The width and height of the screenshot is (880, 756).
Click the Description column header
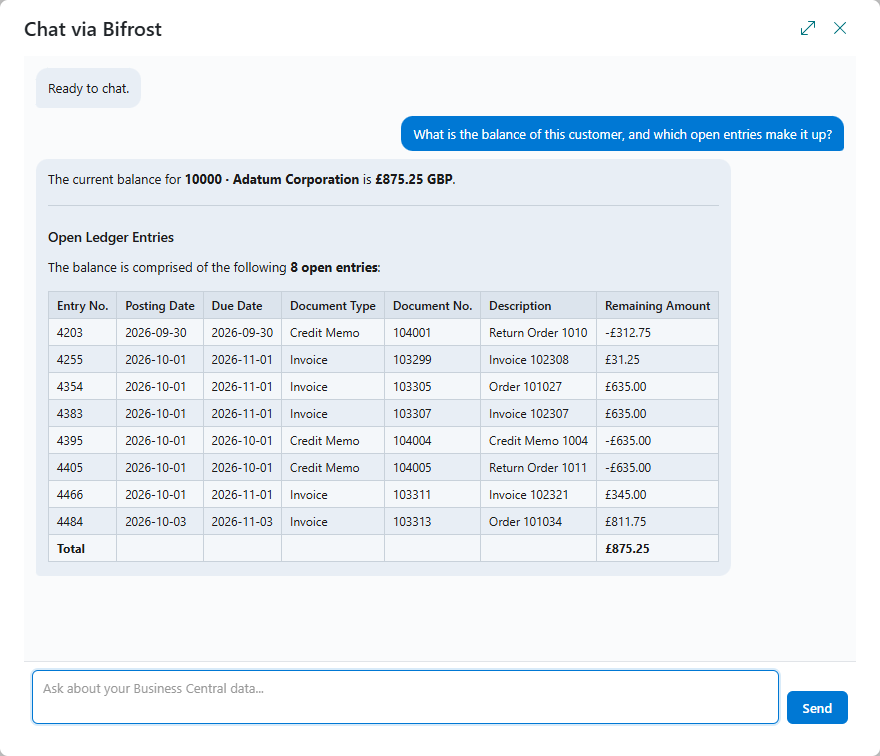point(538,306)
